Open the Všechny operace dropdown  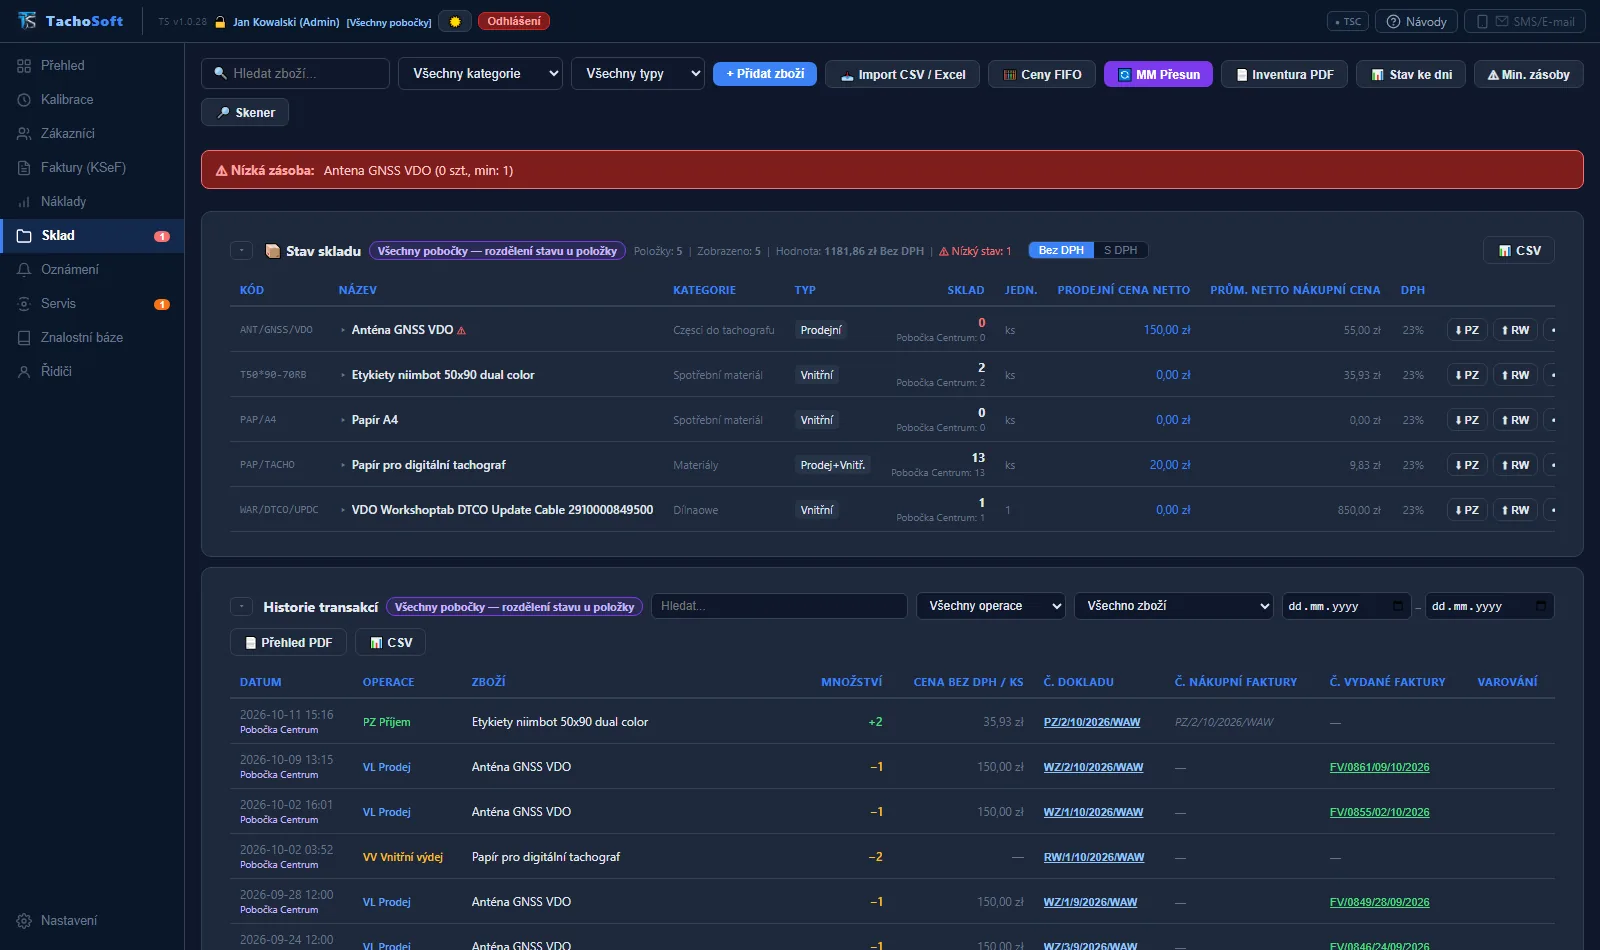pos(991,606)
